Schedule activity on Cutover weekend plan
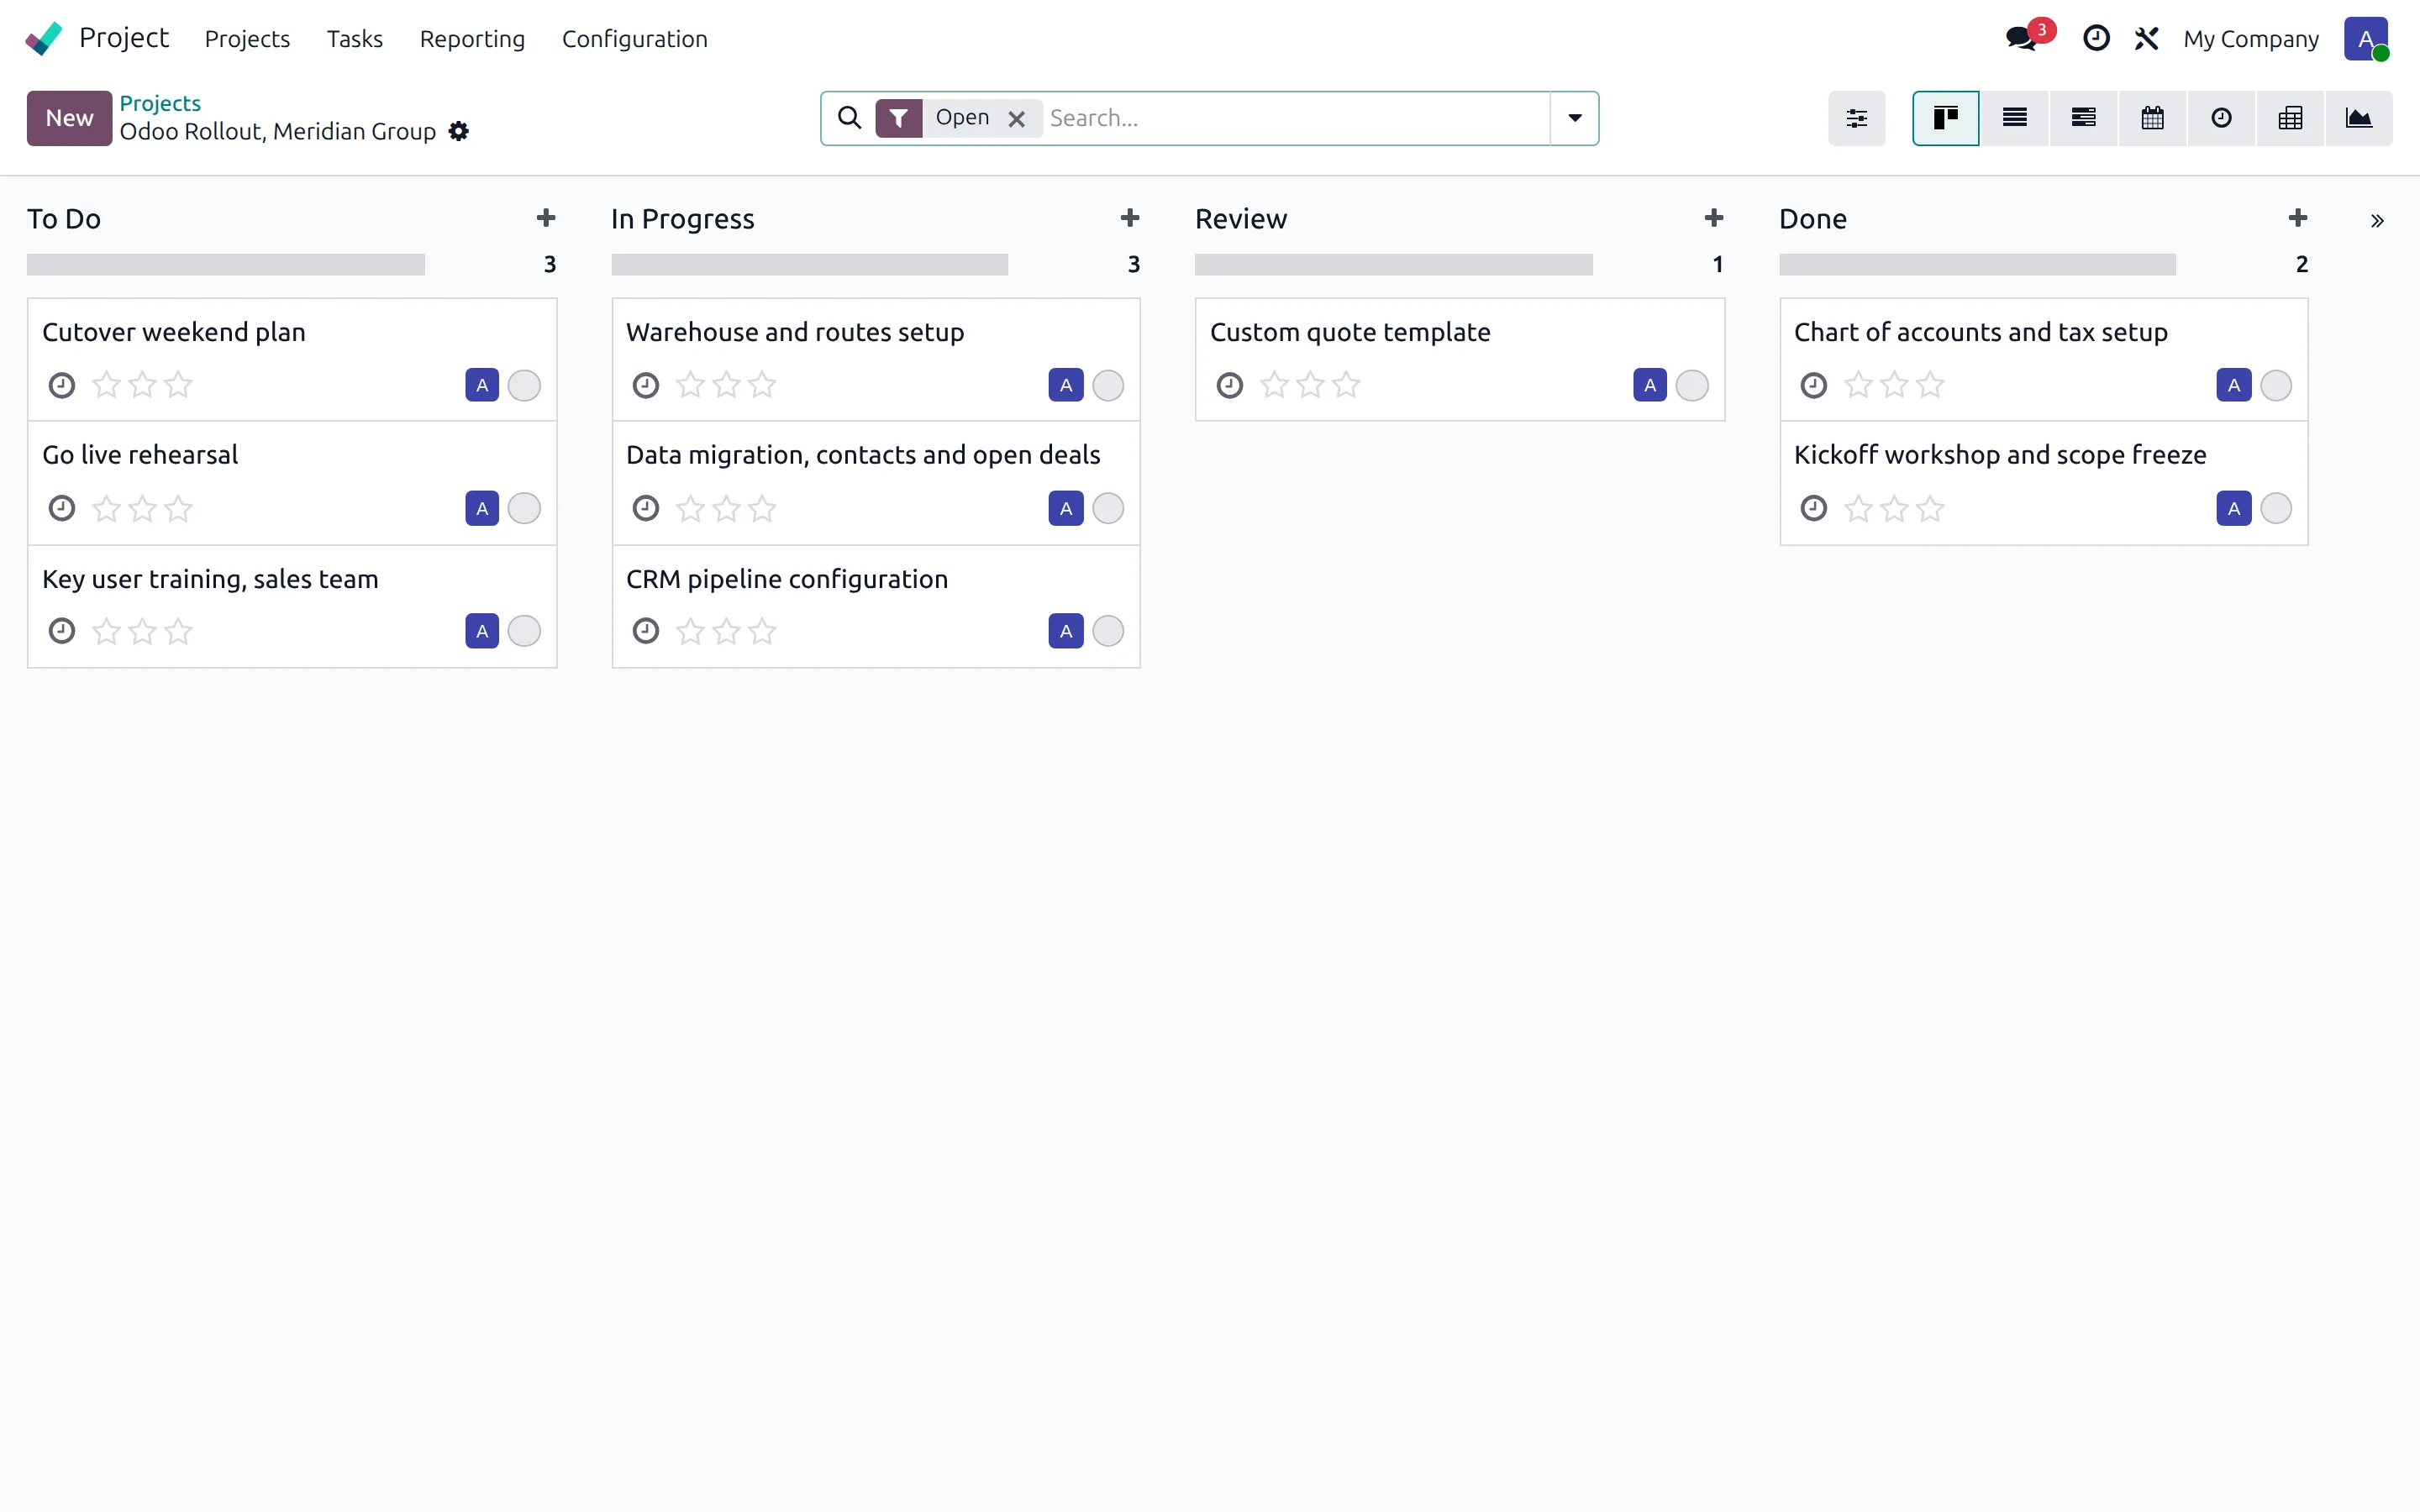The image size is (2420, 1512). pos(62,385)
